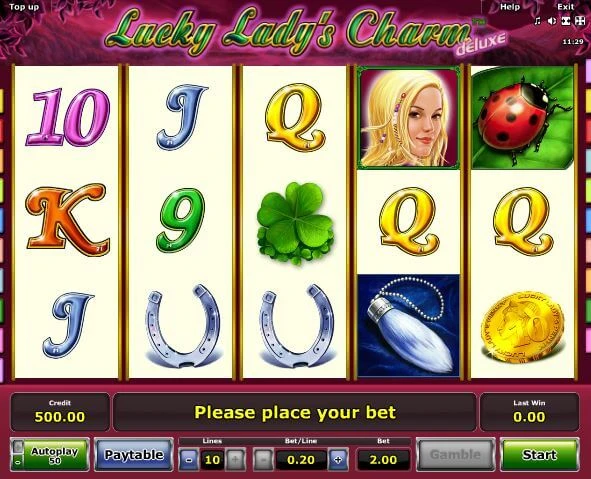Click the four-leaf clover symbol

[295, 223]
